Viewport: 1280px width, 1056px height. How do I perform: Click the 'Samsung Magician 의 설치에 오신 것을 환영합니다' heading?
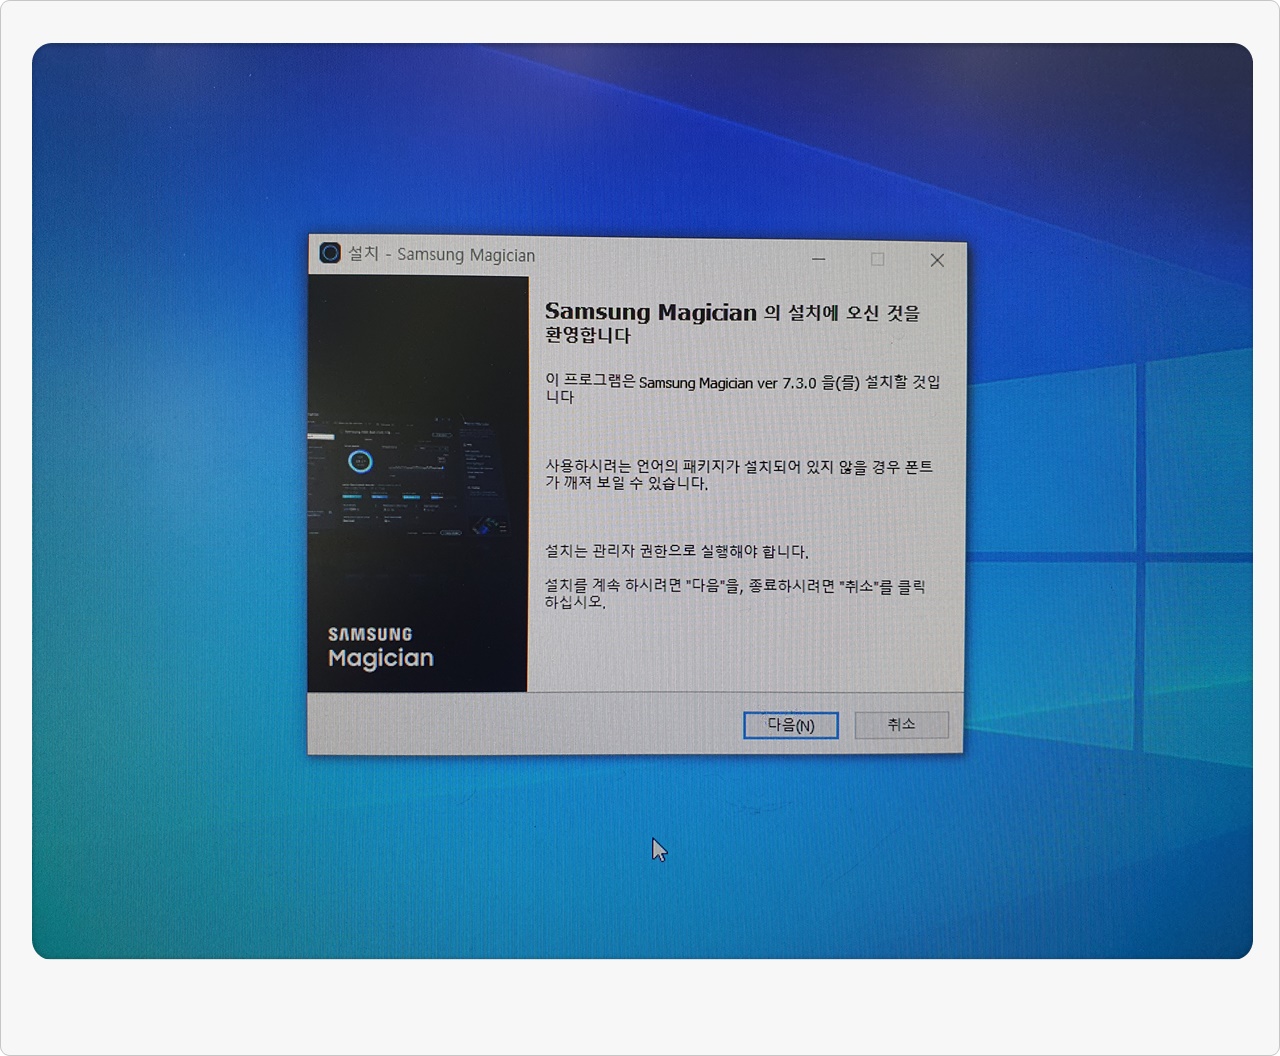pyautogui.click(x=732, y=323)
